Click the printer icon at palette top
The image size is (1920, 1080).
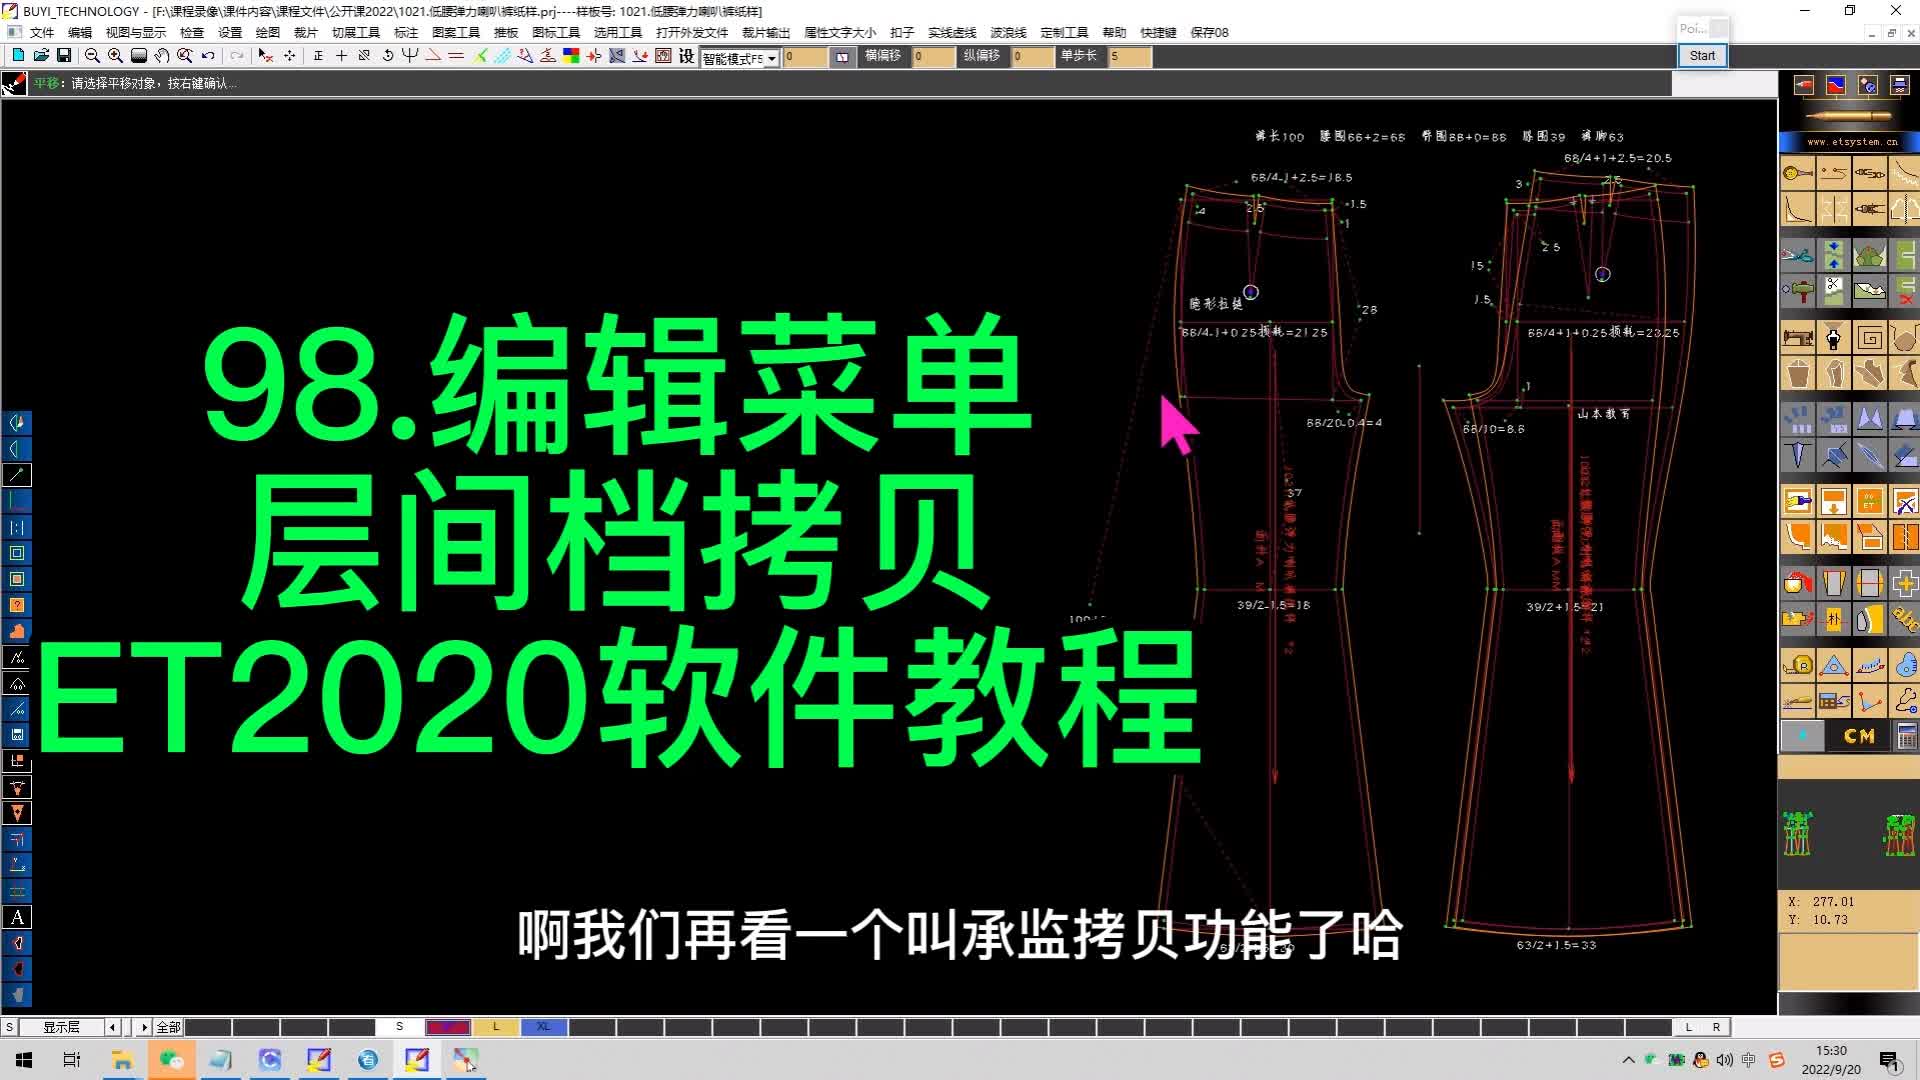1899,85
